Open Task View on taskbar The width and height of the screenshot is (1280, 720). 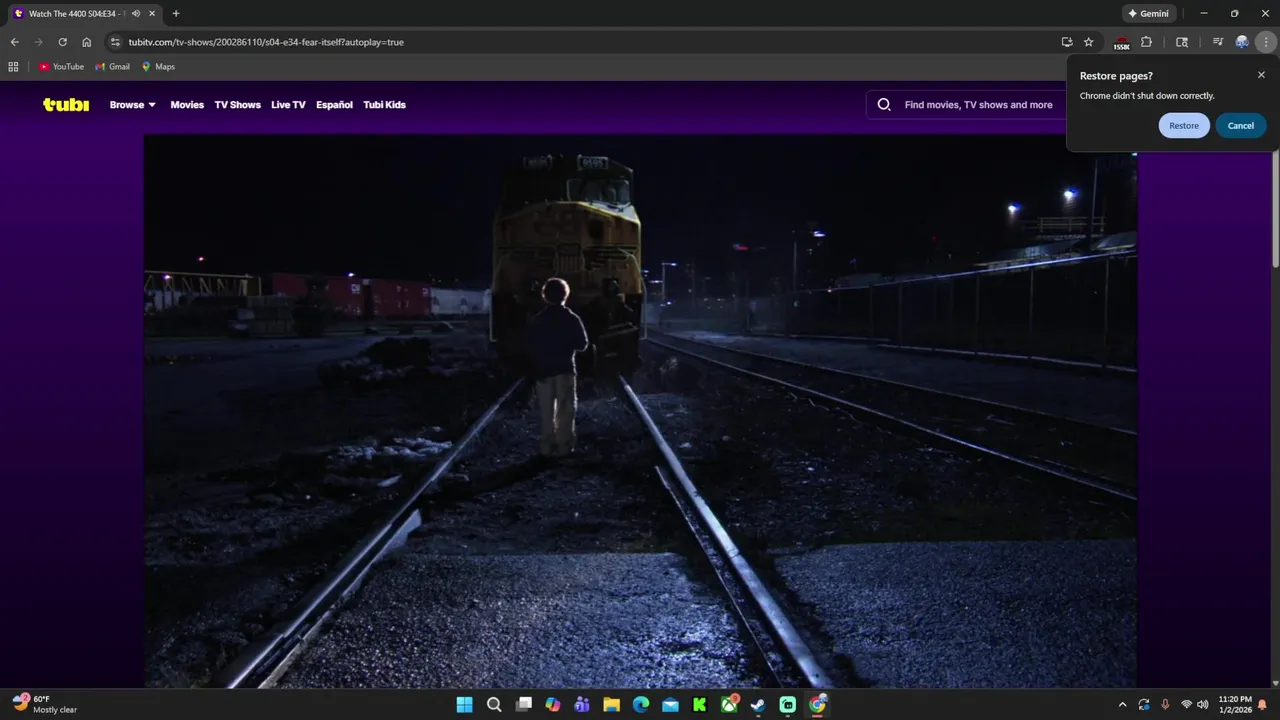[523, 704]
